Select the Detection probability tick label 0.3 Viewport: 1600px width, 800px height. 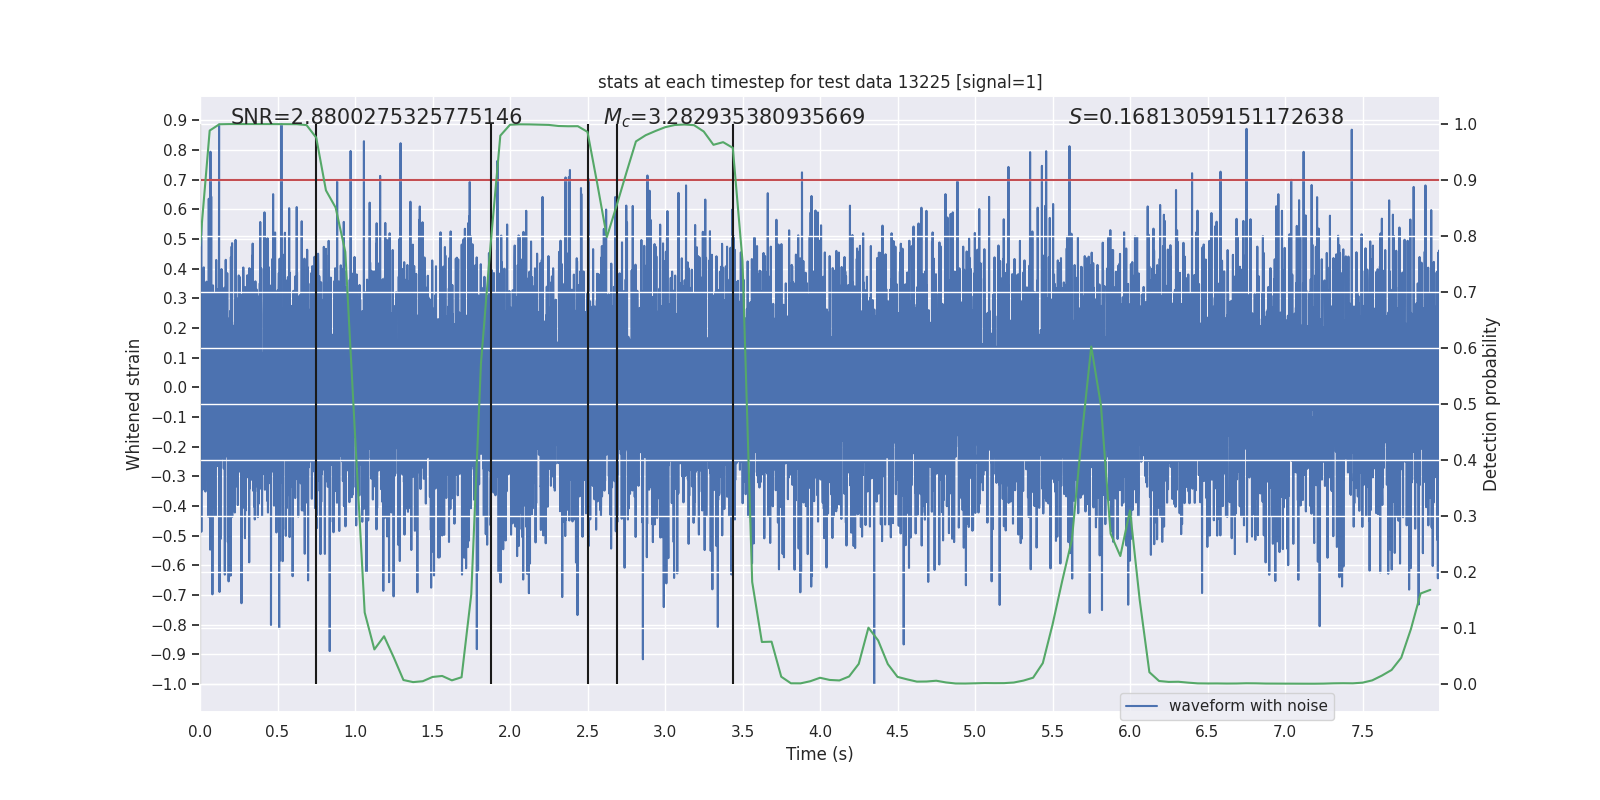coord(1465,517)
